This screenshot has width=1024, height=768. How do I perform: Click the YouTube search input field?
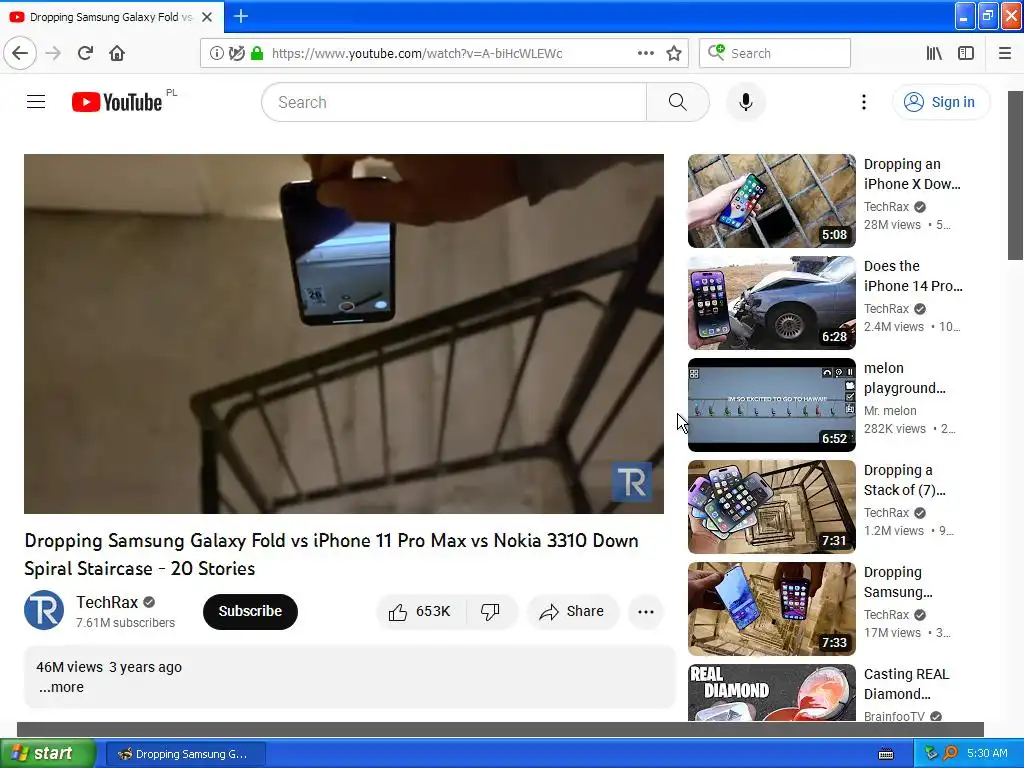point(455,102)
